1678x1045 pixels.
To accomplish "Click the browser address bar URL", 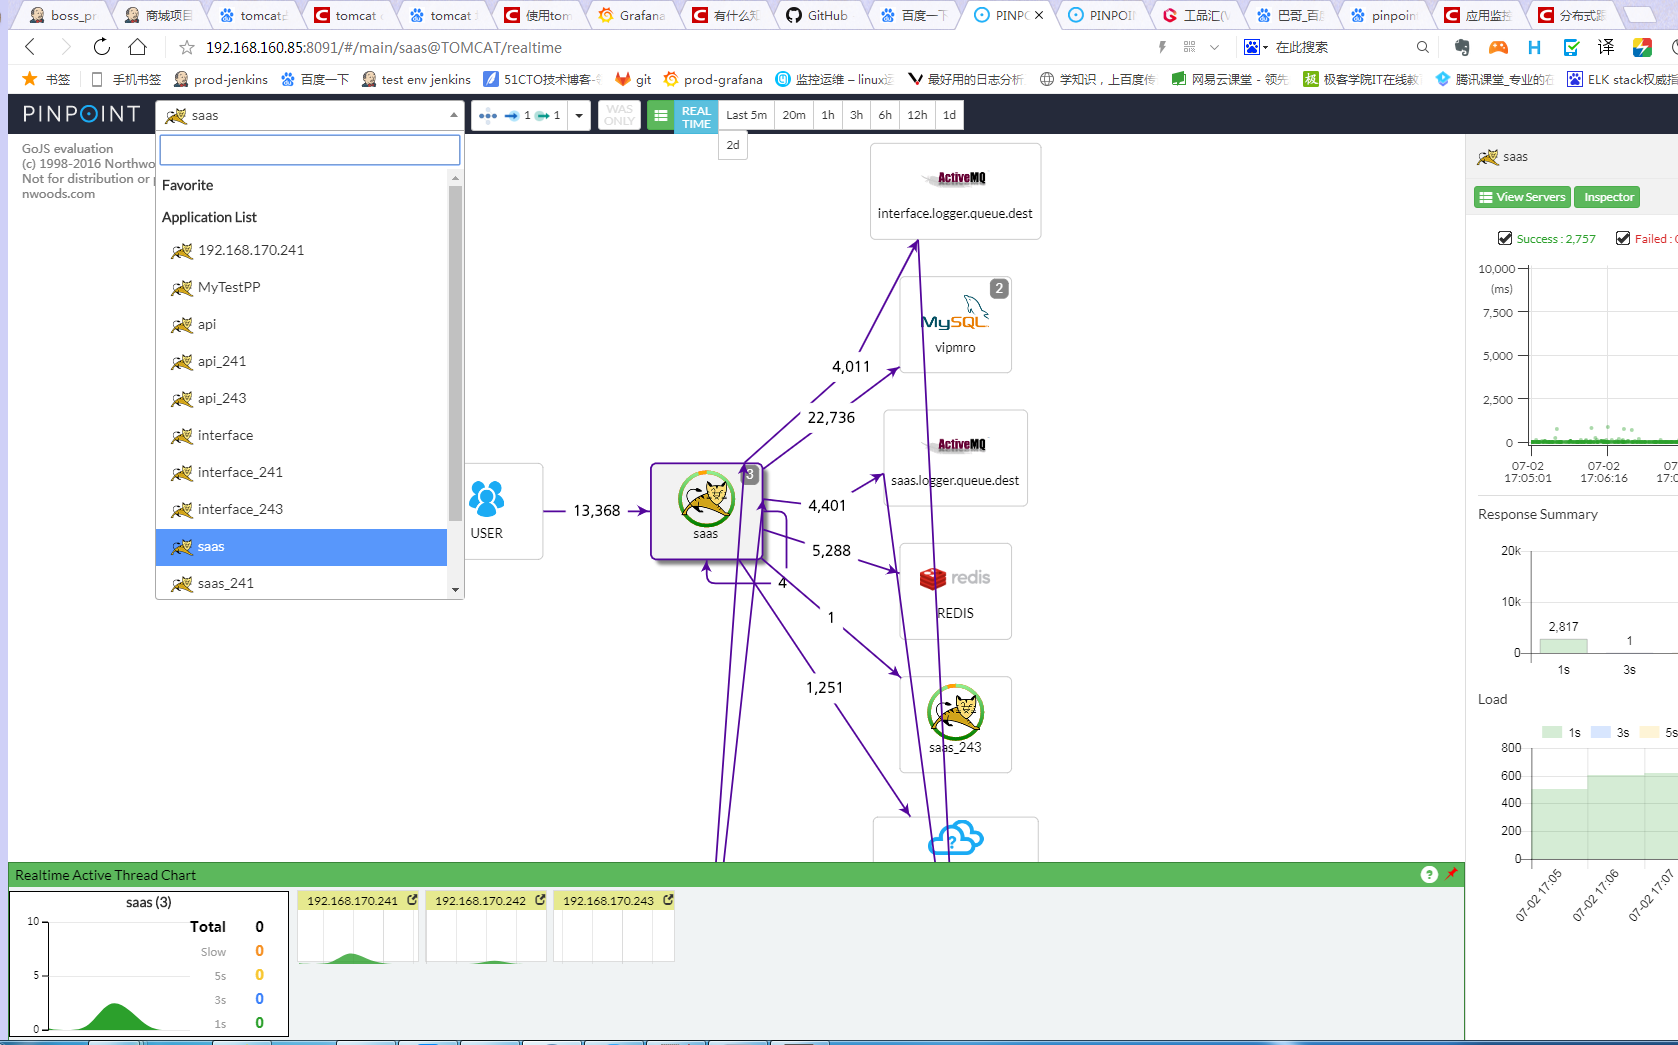I will pyautogui.click(x=384, y=47).
